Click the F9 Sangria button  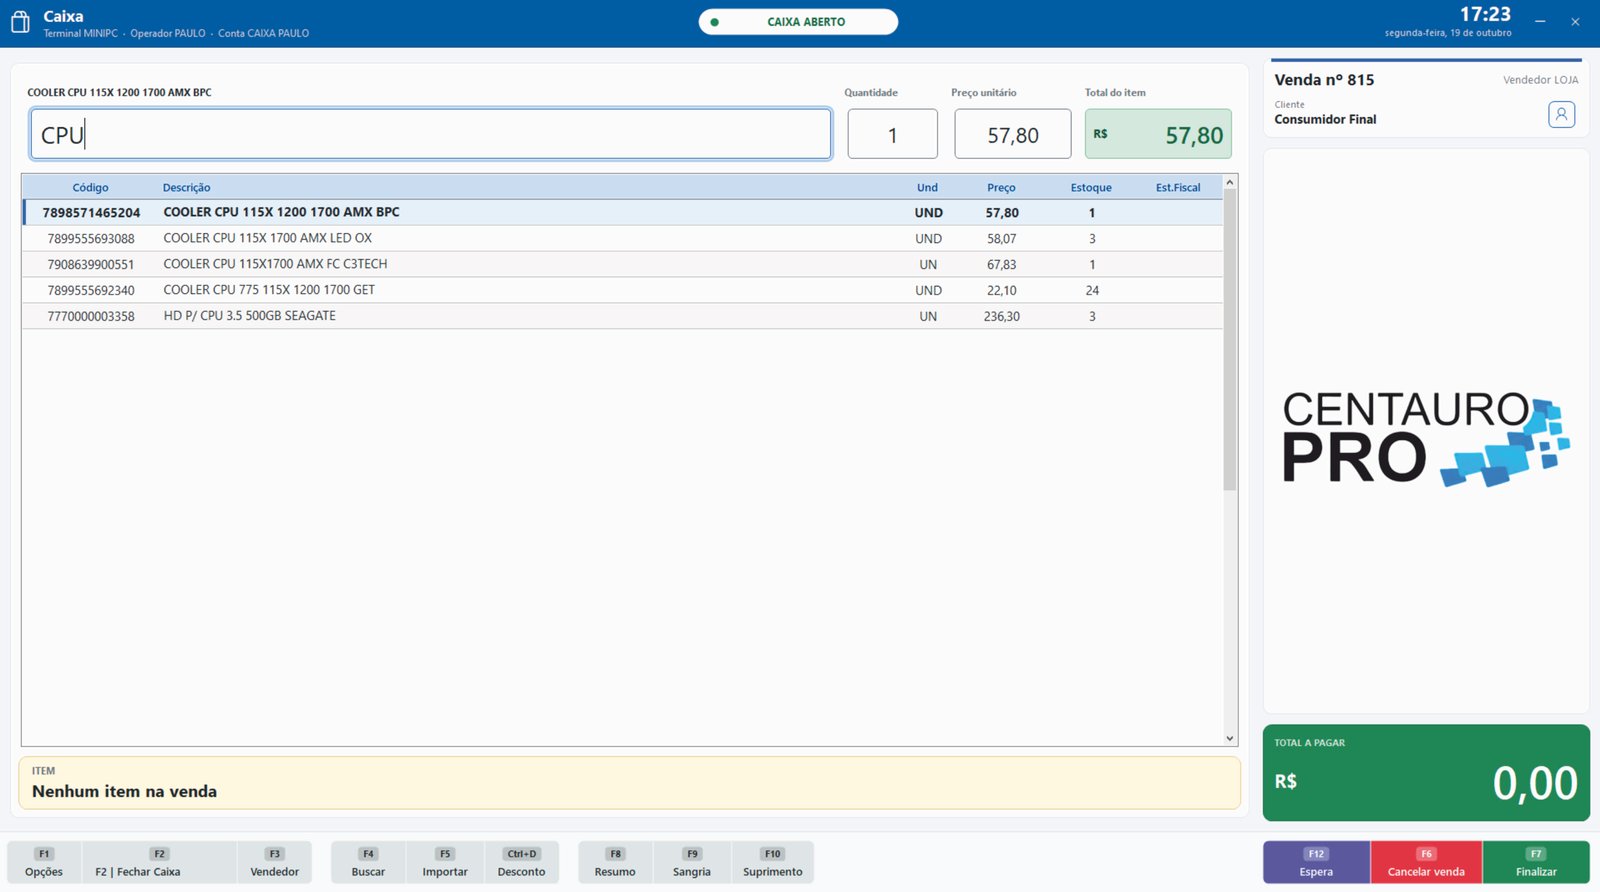click(692, 862)
